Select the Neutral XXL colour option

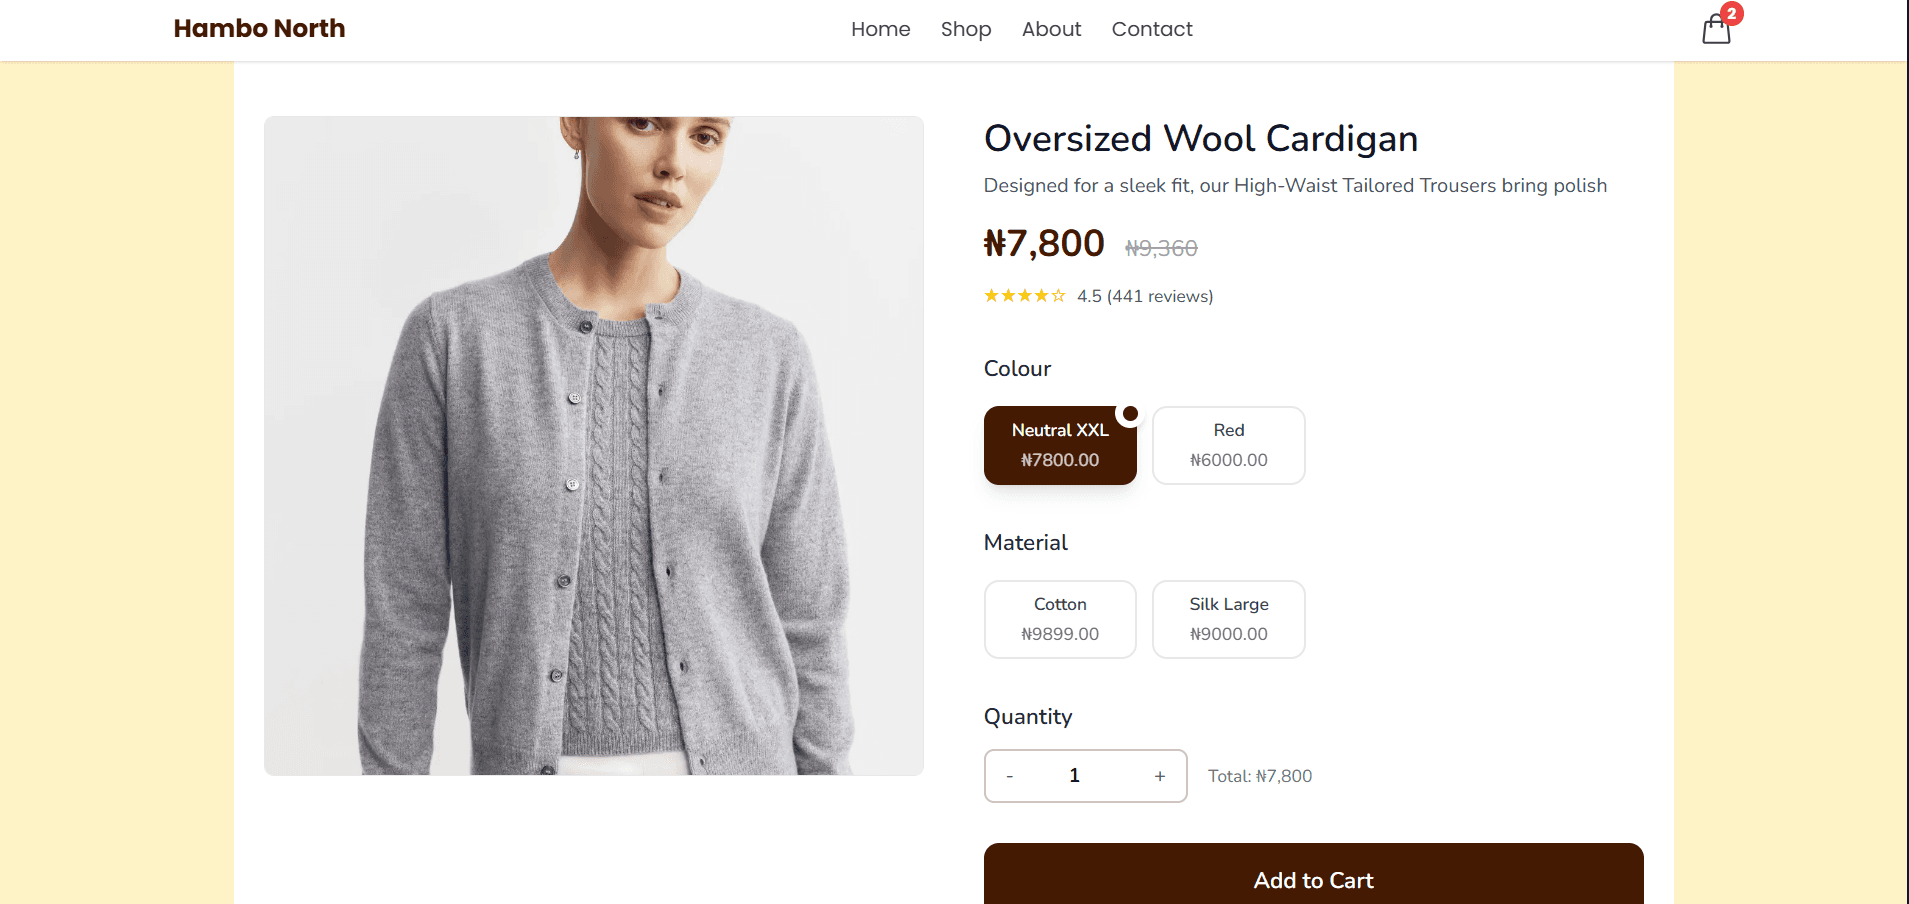[1060, 445]
